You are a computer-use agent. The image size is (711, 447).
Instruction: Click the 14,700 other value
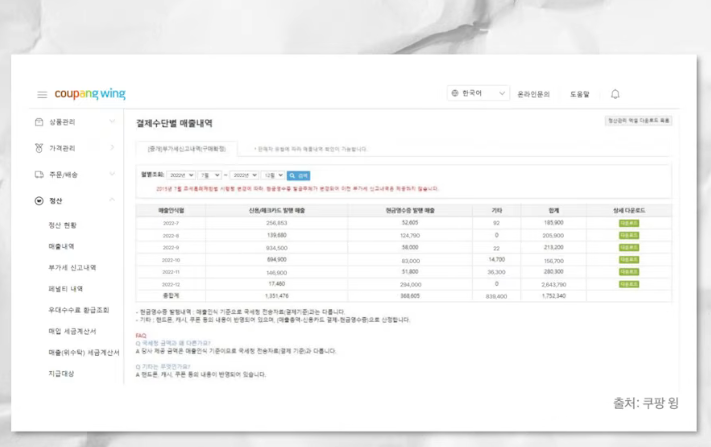497,259
